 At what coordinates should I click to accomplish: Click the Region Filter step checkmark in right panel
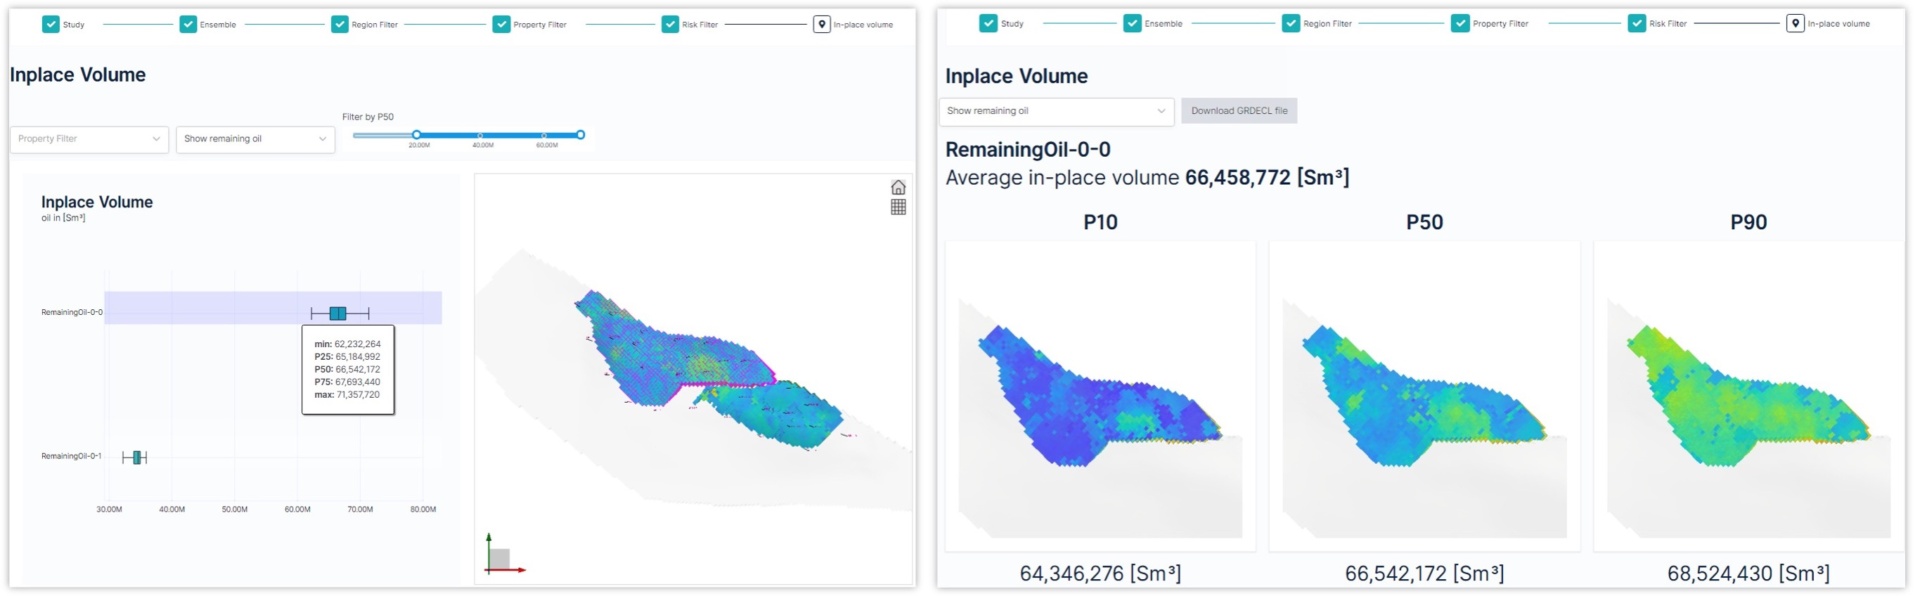pyautogui.click(x=1291, y=23)
